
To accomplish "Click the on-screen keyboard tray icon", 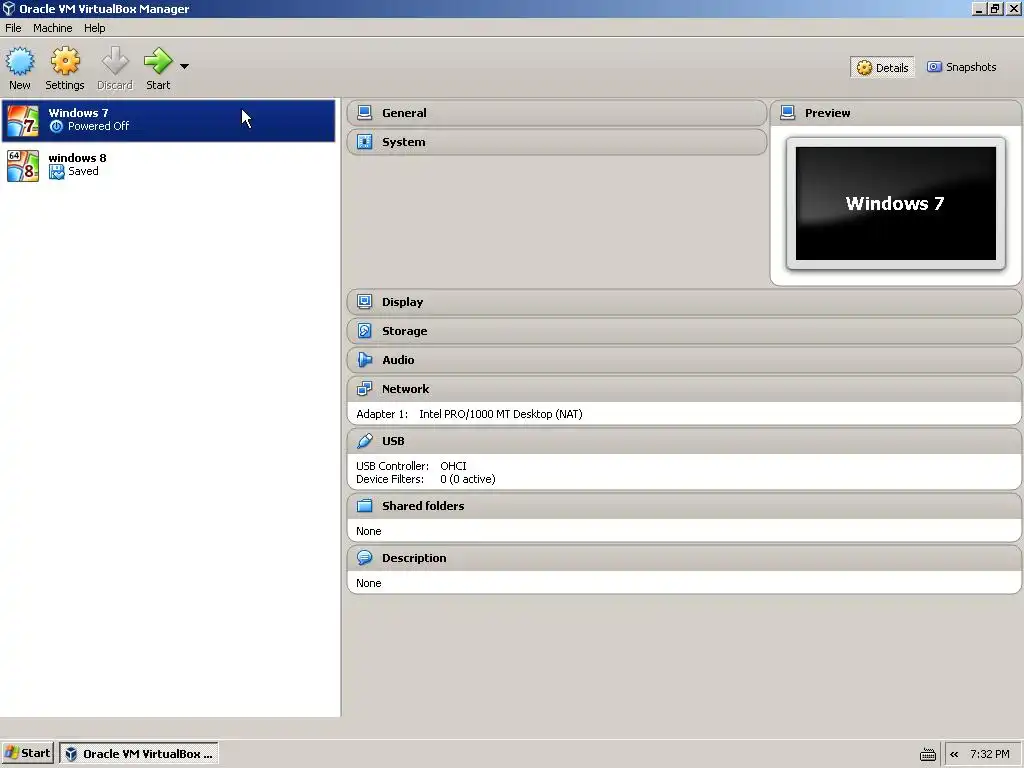I will pos(927,755).
